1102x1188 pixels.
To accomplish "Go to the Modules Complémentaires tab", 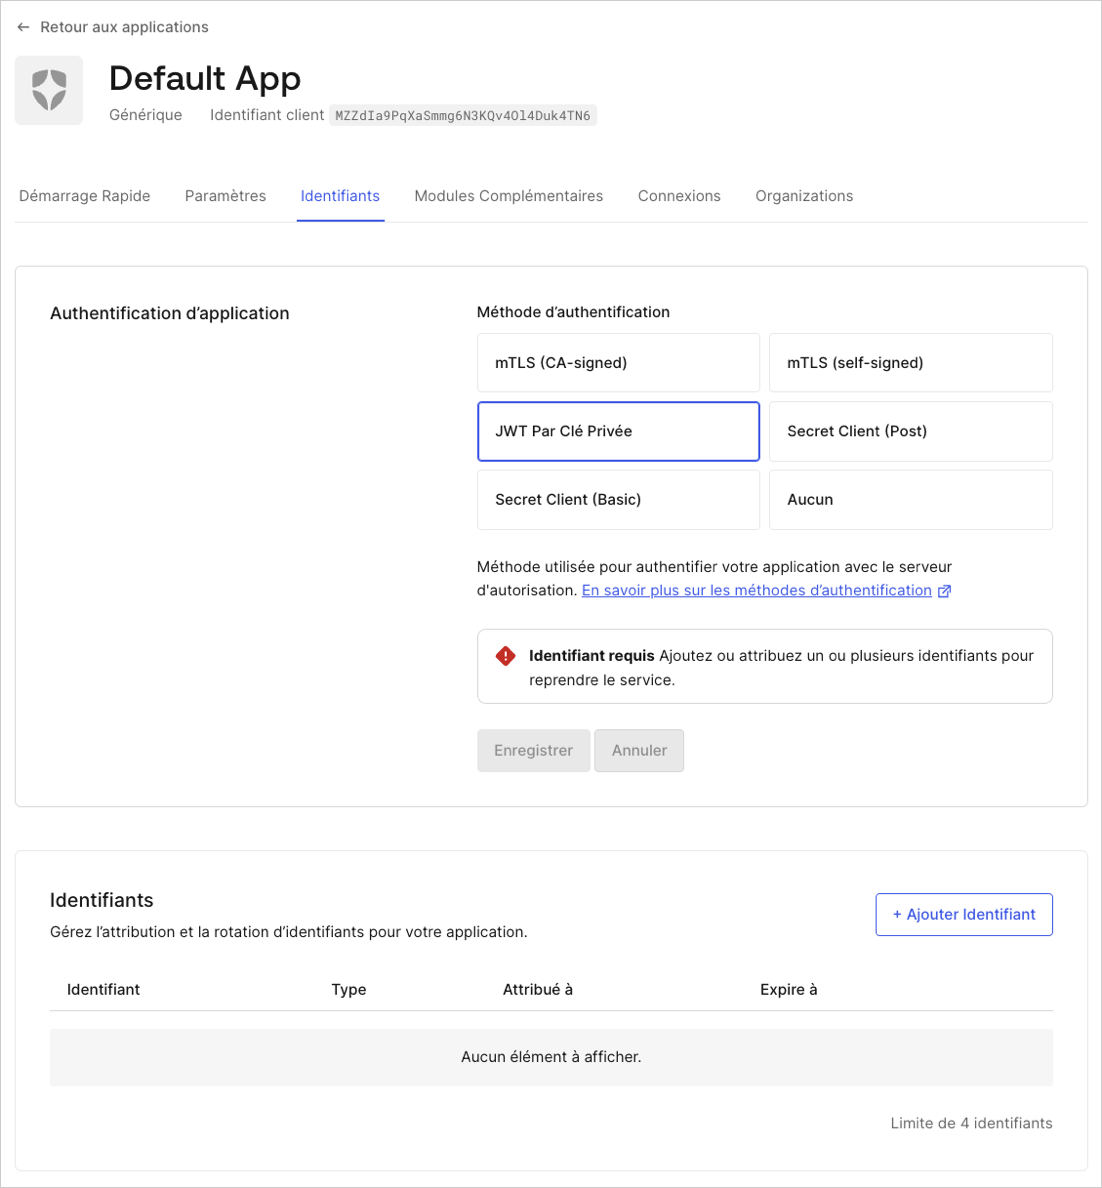I will click(508, 196).
